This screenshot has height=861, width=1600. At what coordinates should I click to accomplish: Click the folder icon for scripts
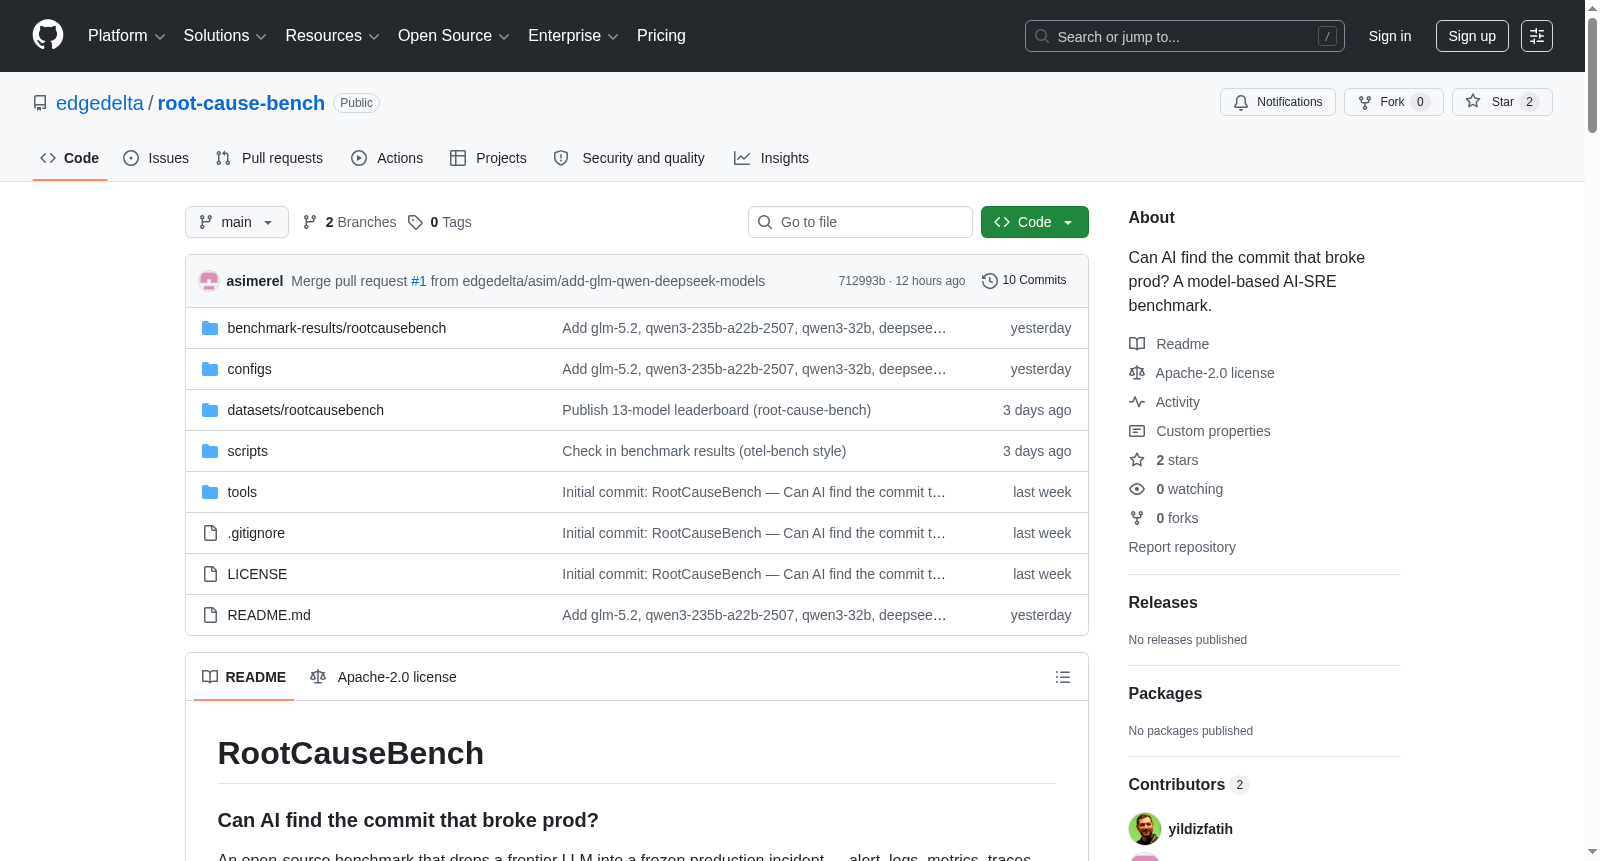210,451
